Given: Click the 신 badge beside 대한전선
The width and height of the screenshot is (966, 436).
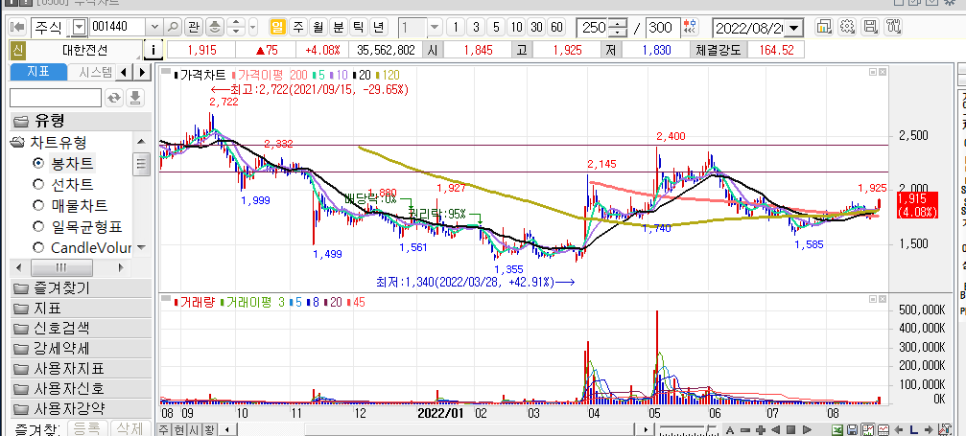Looking at the screenshot, I should pos(18,50).
